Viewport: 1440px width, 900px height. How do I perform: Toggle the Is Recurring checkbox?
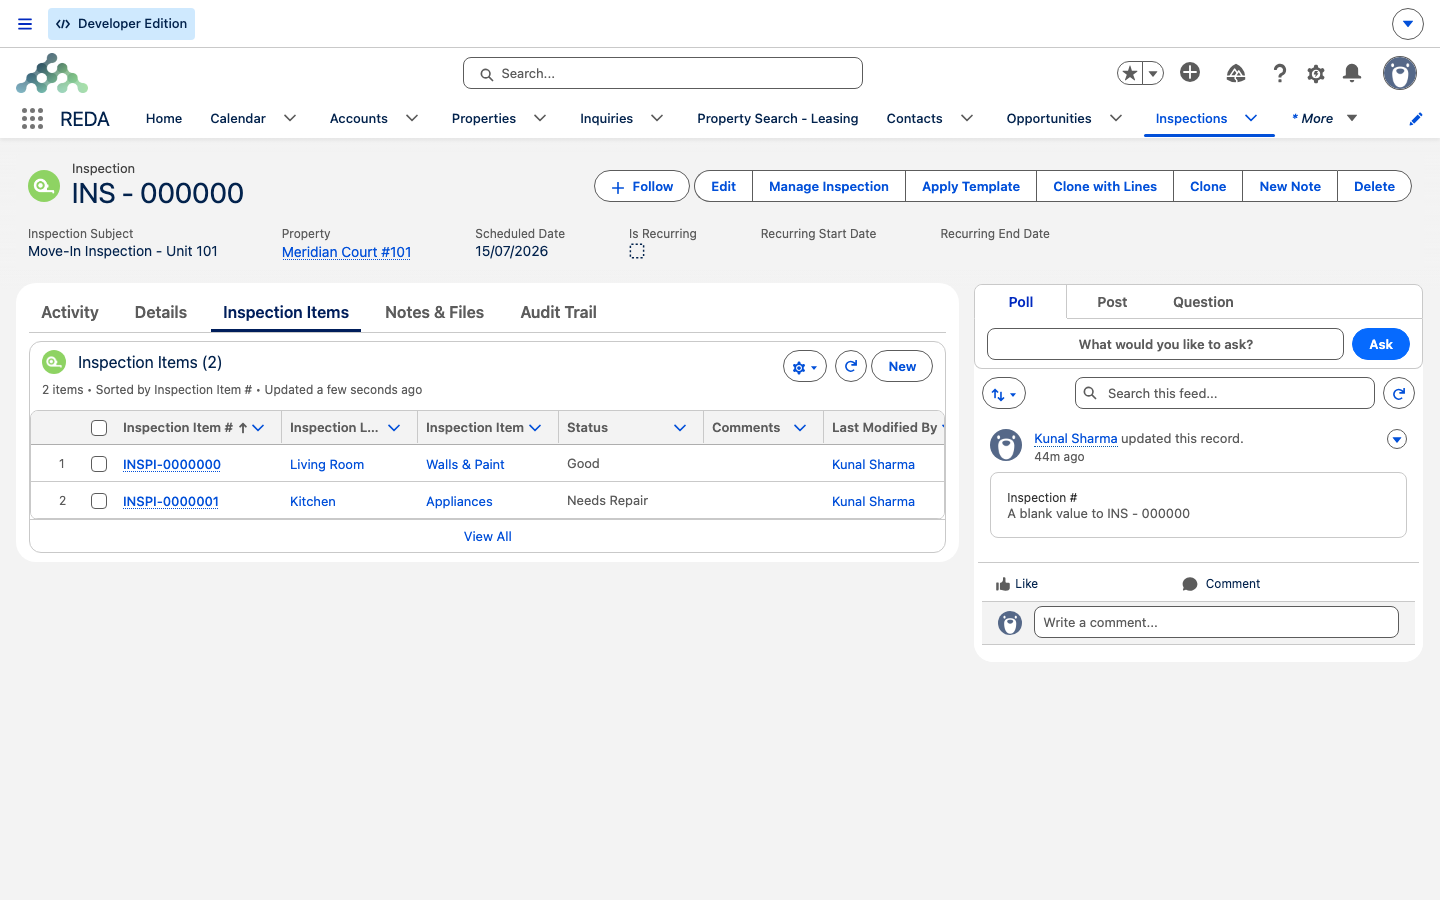637,251
